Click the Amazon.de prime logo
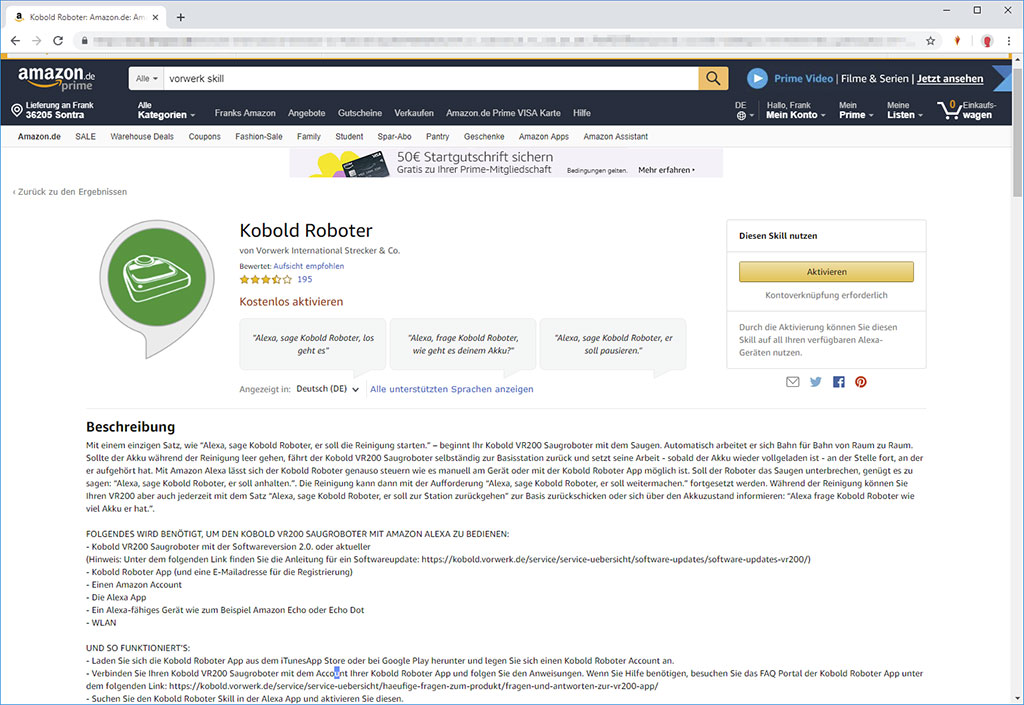The height and width of the screenshot is (705, 1024). pyautogui.click(x=56, y=78)
